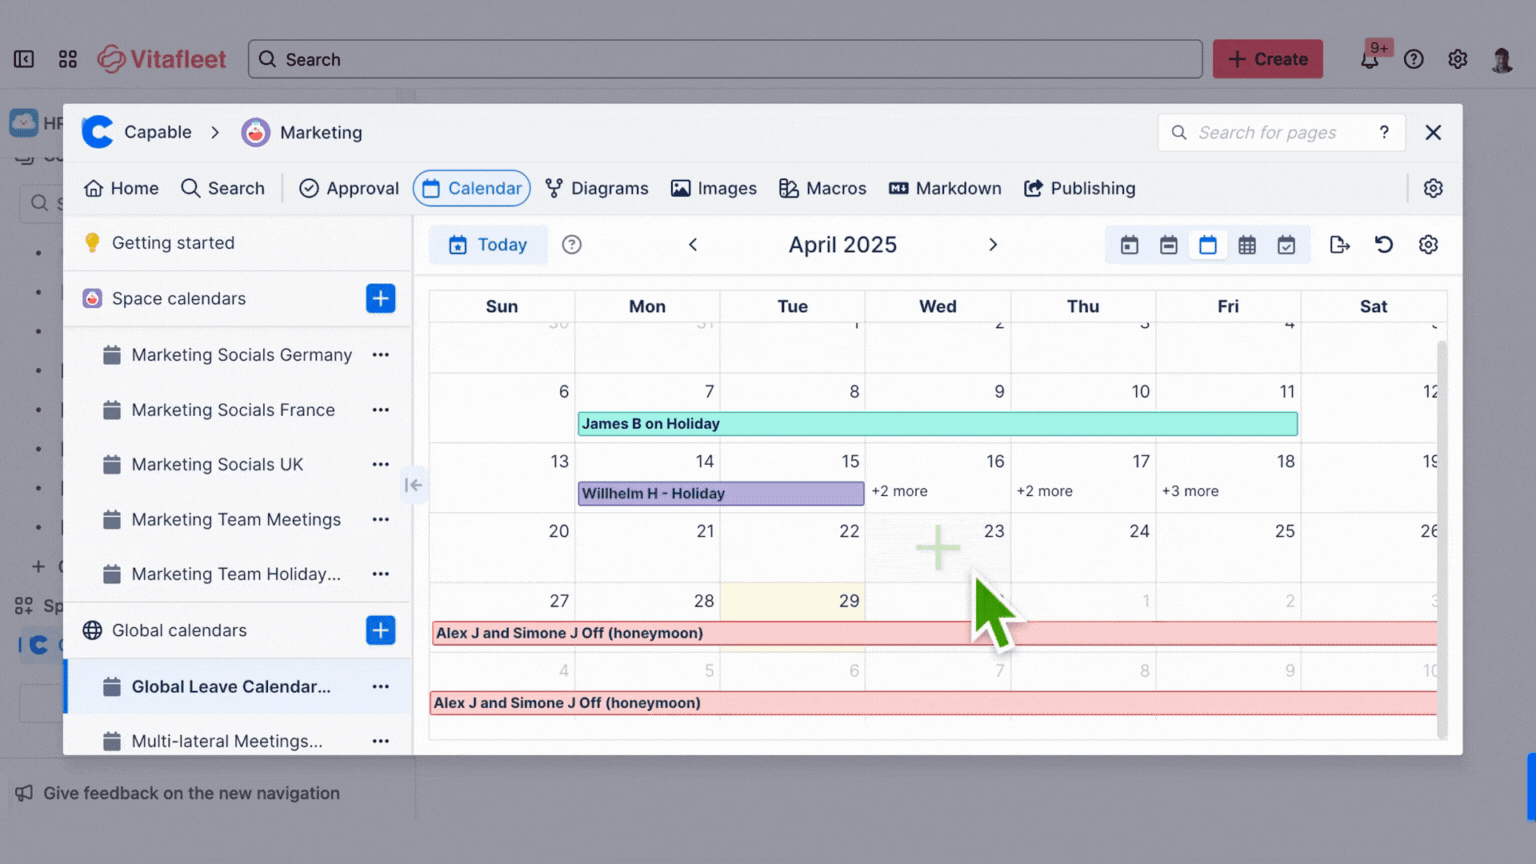Switch to the day view calendar icon
Viewport: 1536px width, 864px height.
1128,244
